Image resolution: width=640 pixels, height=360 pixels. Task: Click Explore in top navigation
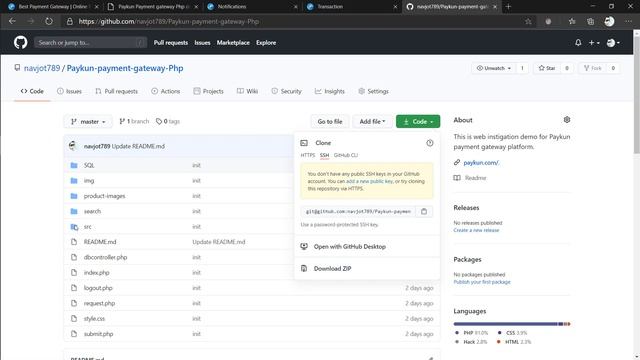pos(266,42)
